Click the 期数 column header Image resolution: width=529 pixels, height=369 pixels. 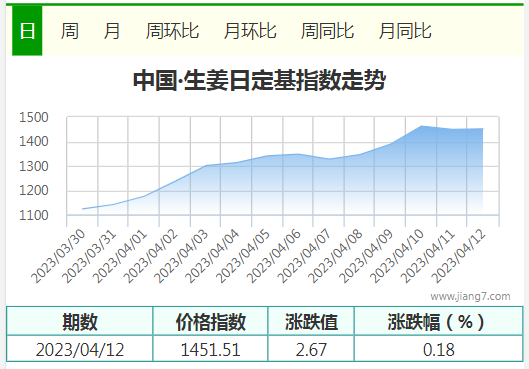[80, 321]
